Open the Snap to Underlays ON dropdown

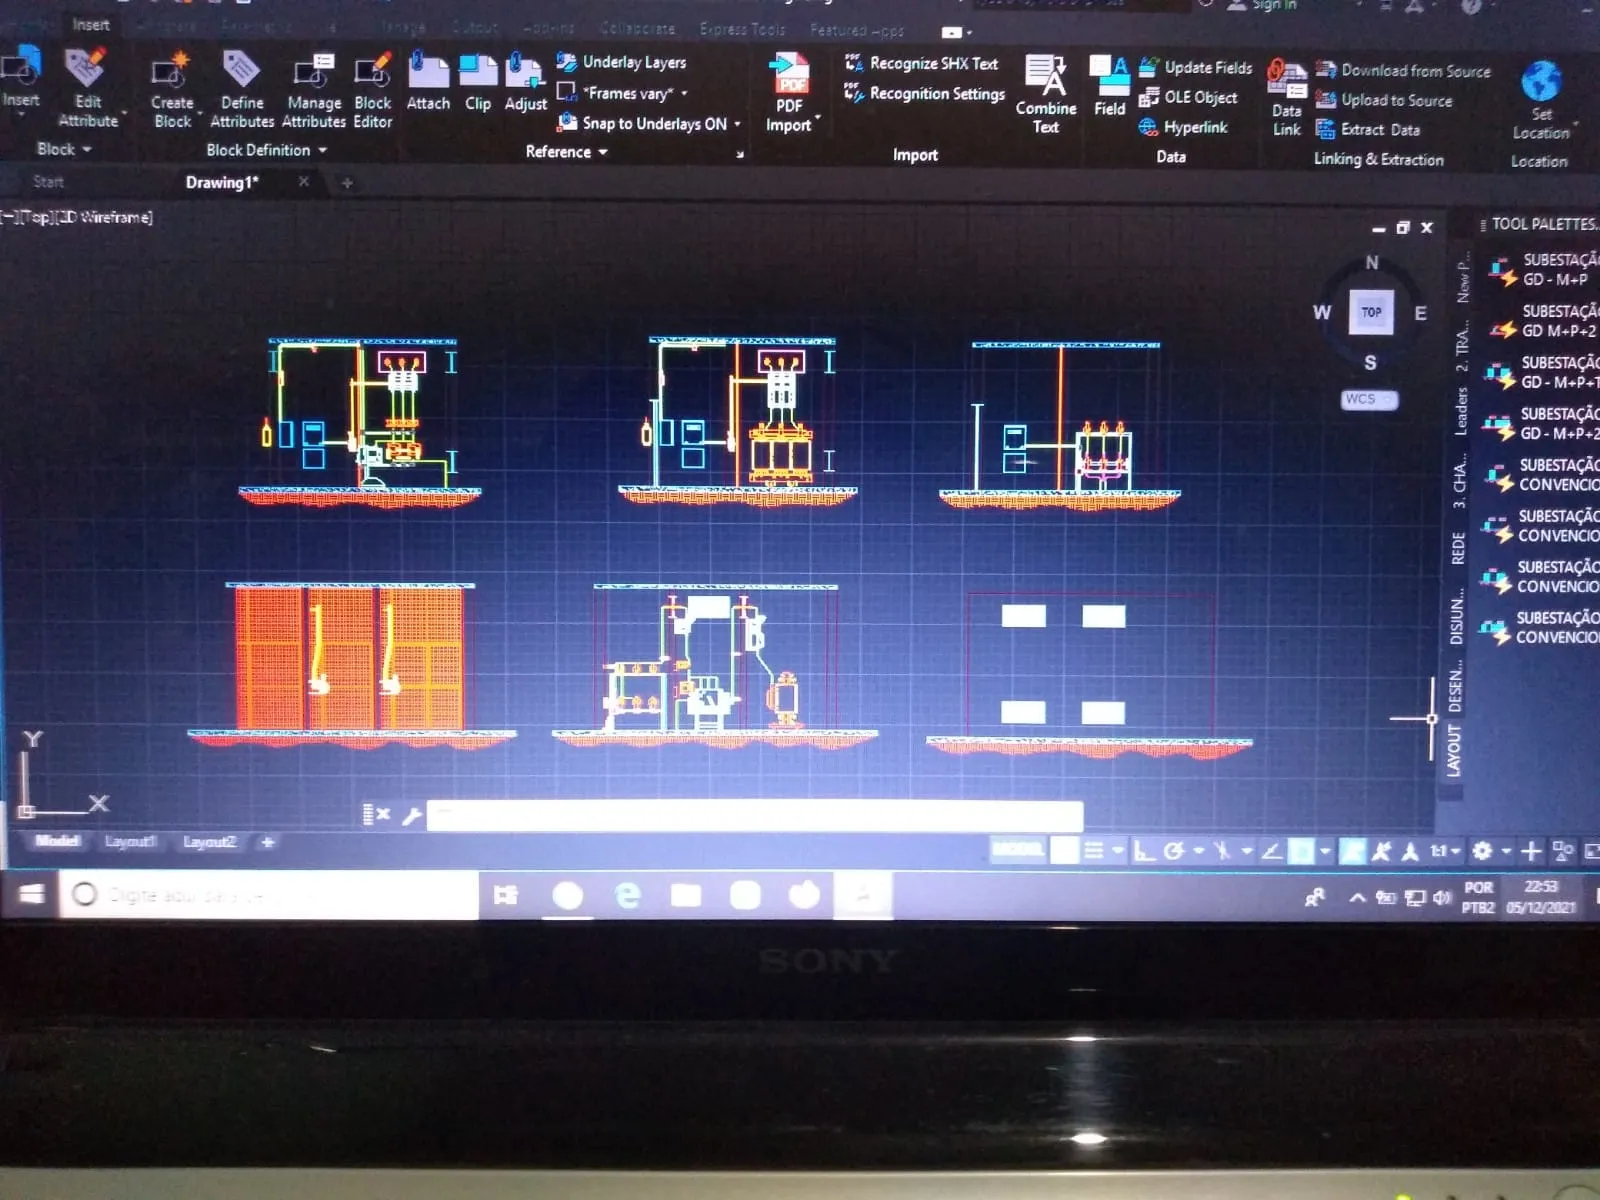738,124
